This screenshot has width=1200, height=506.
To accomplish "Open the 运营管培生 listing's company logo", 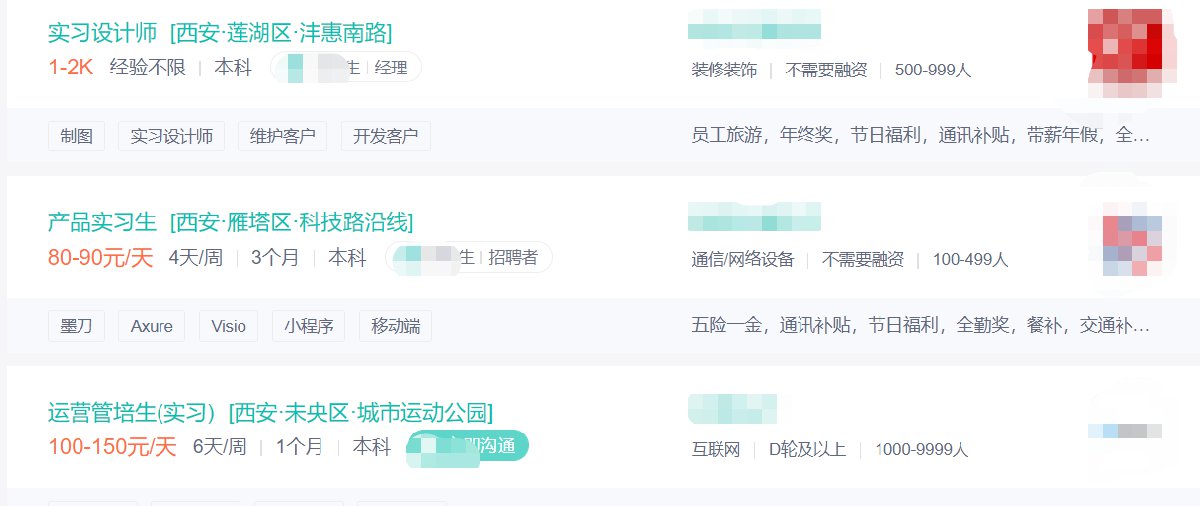I will click(1125, 431).
